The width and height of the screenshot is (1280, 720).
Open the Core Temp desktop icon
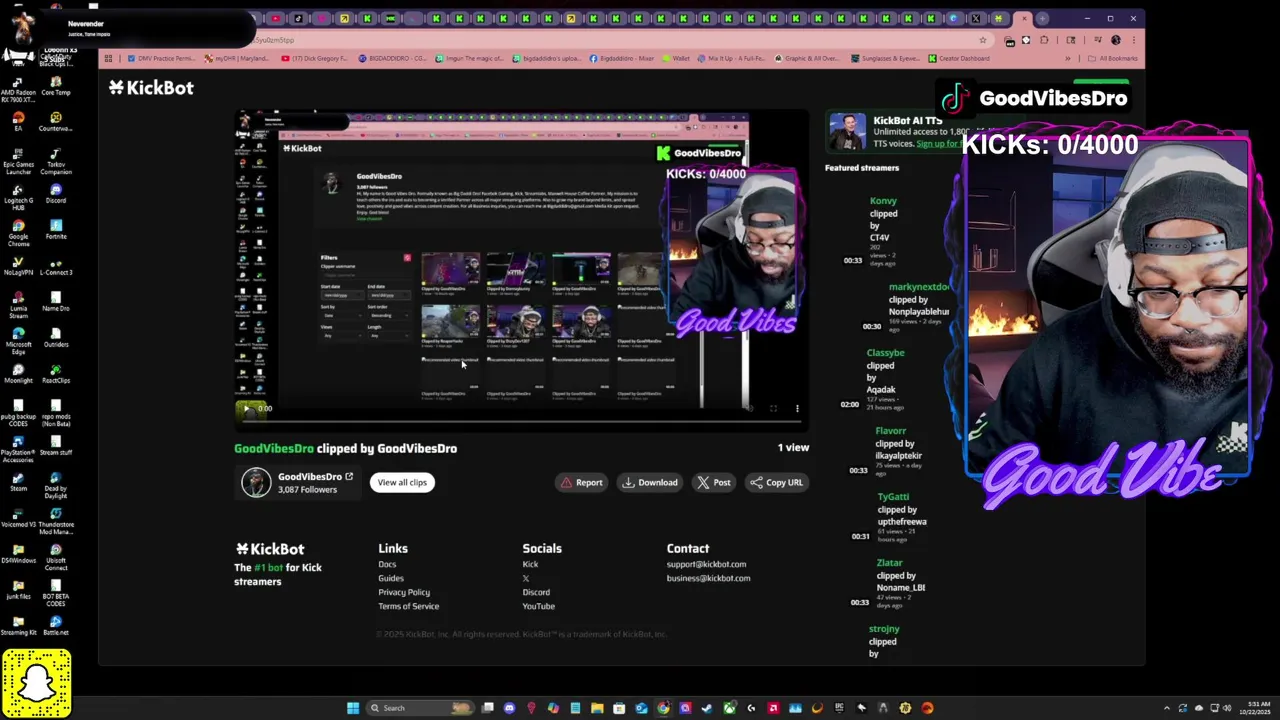pos(56,86)
